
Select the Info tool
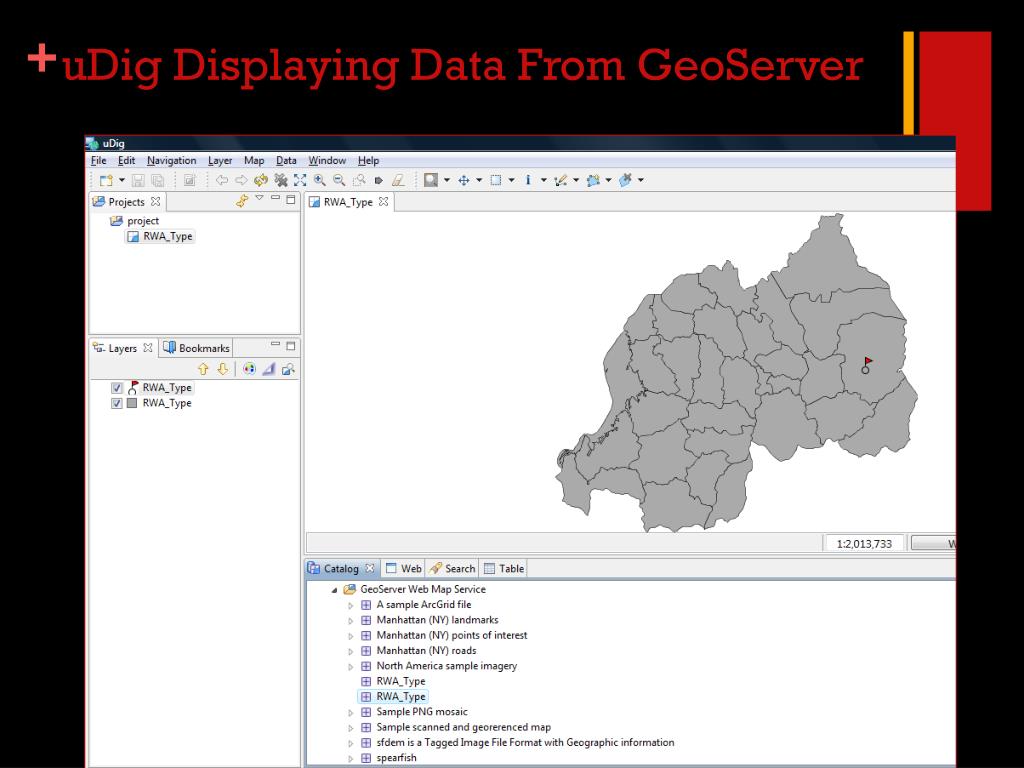tap(528, 180)
